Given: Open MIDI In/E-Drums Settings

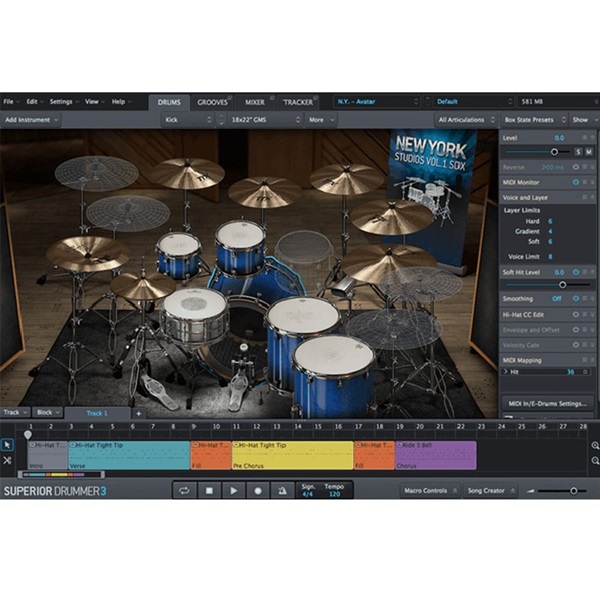Looking at the screenshot, I should pyautogui.click(x=547, y=404).
